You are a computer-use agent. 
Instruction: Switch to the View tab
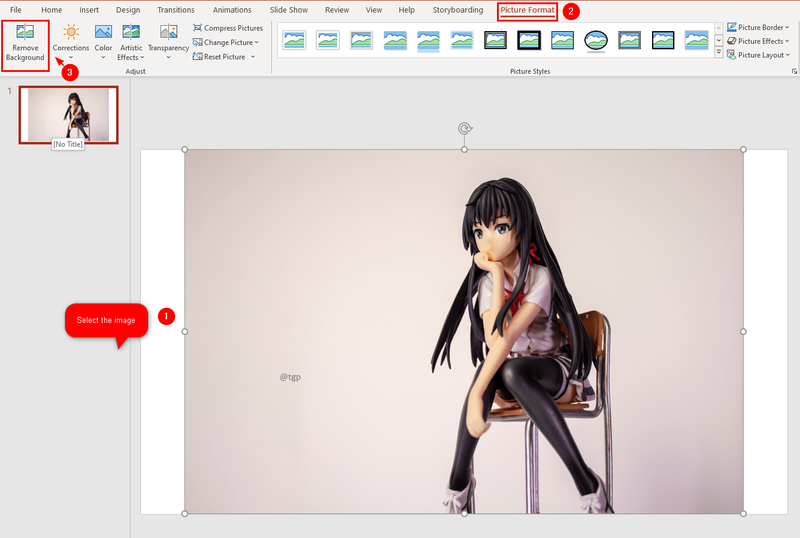click(373, 10)
